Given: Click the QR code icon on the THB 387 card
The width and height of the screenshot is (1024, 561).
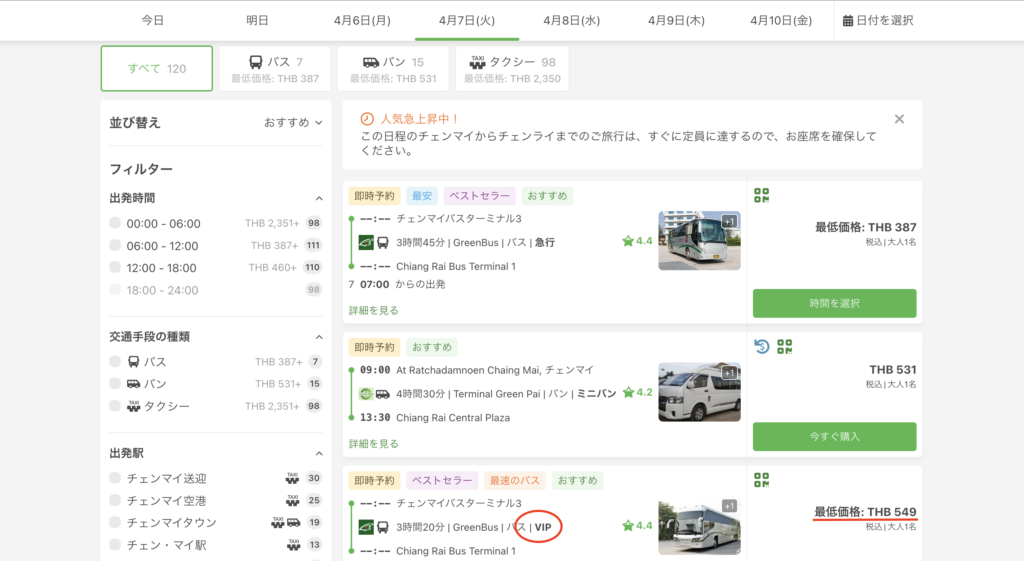Looking at the screenshot, I should point(761,195).
